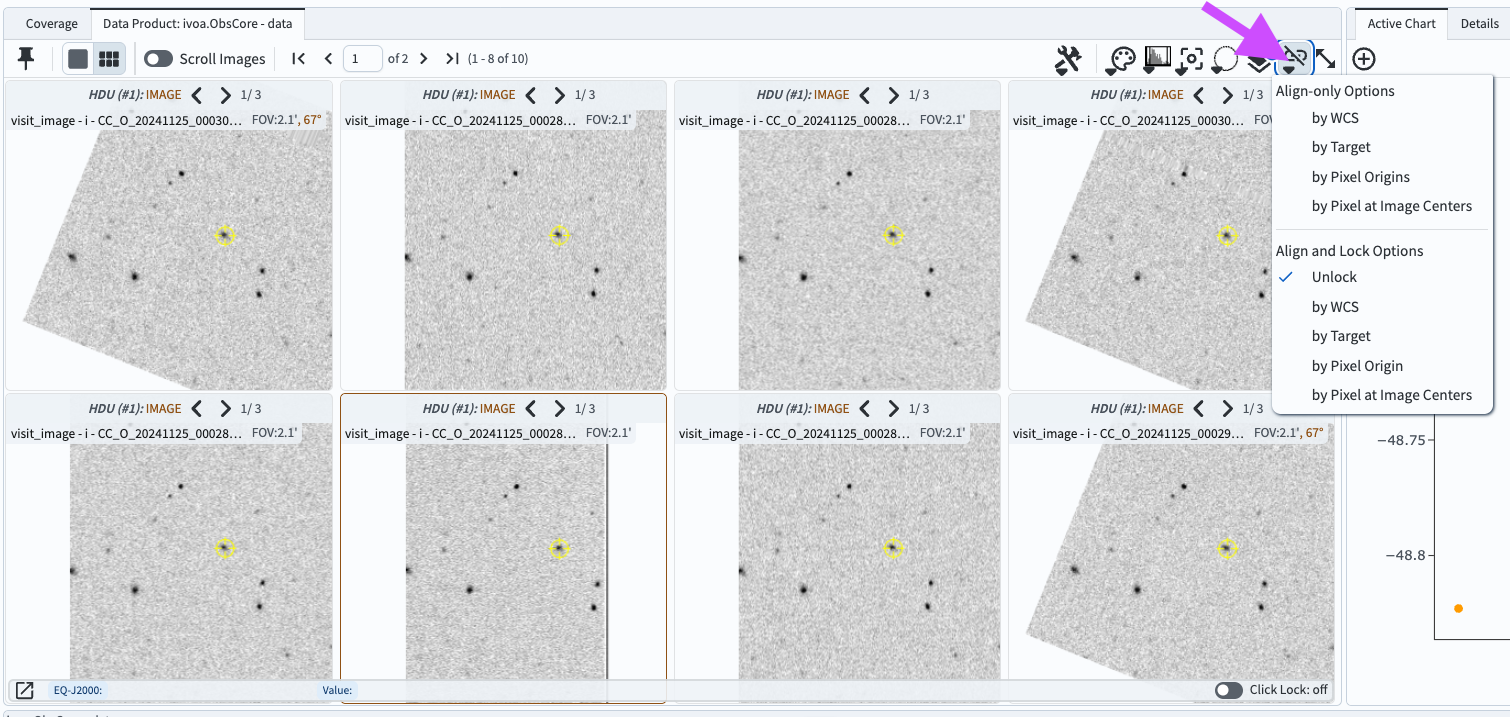
Task: Pin the image panel with the pin icon
Action: coord(26,58)
